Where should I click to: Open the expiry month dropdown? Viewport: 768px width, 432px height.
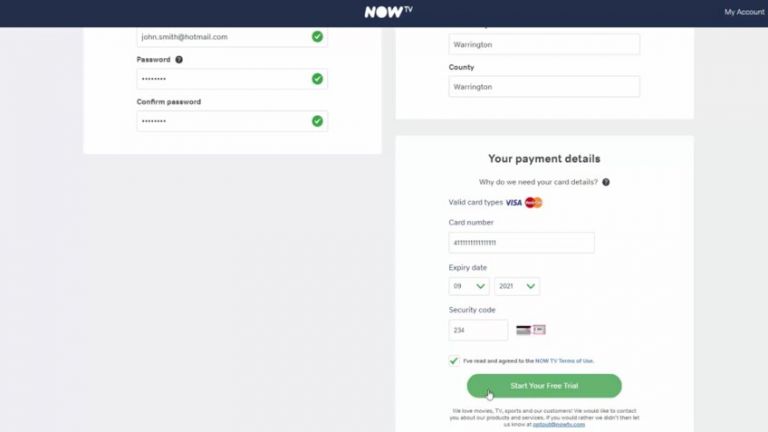[x=469, y=286]
